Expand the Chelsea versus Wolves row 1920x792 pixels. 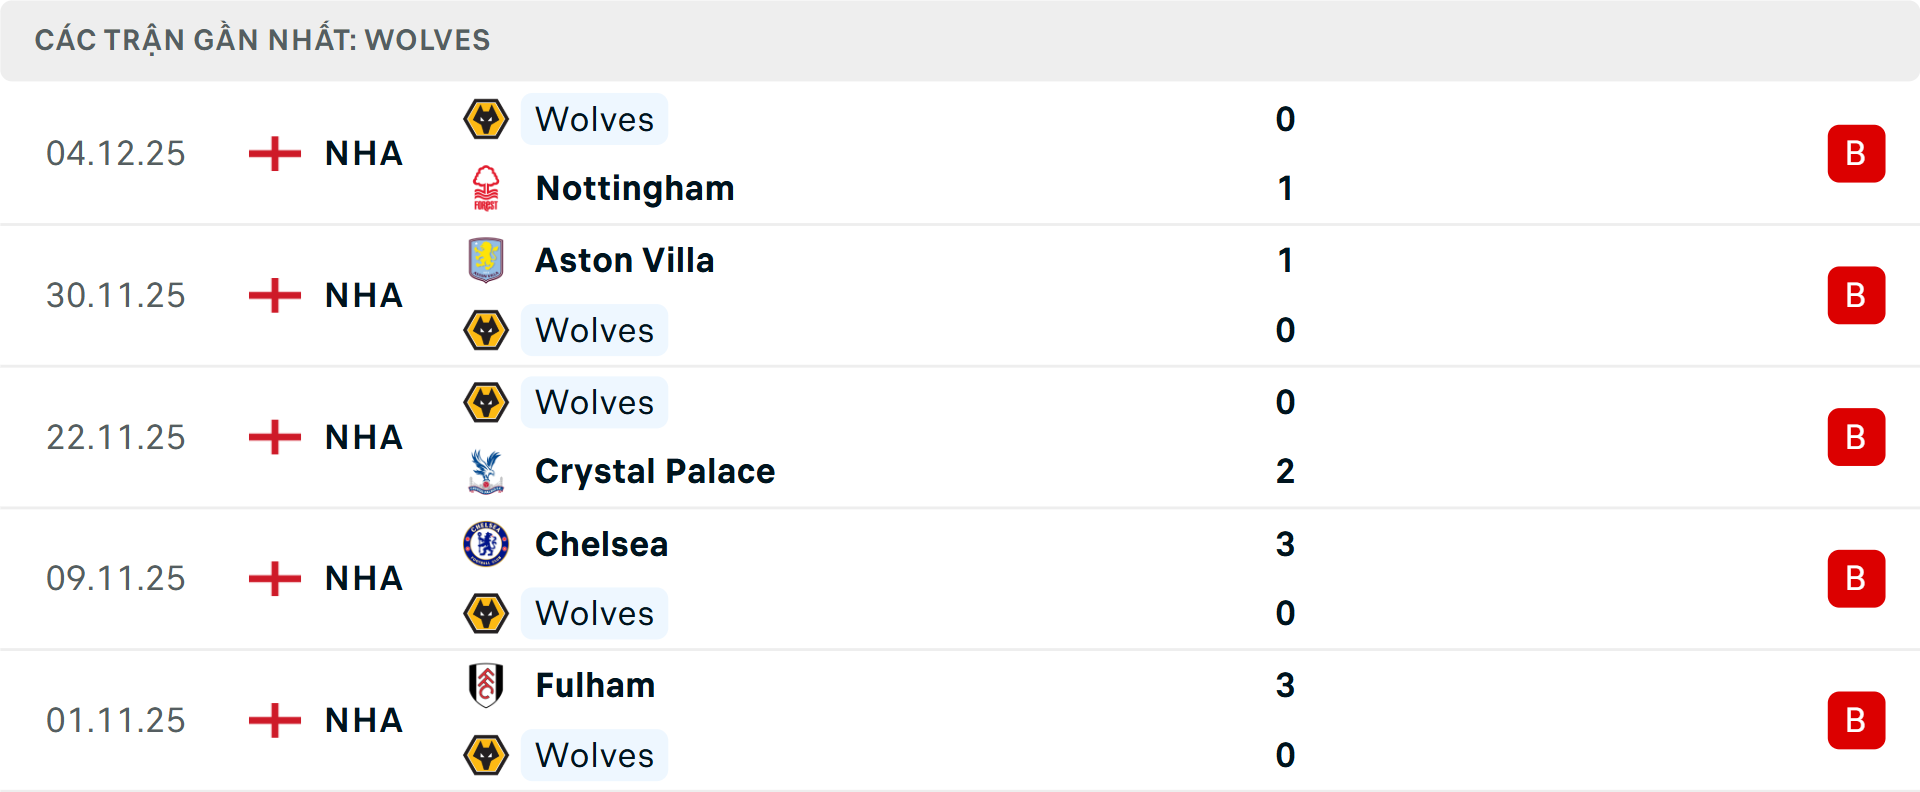(x=960, y=578)
